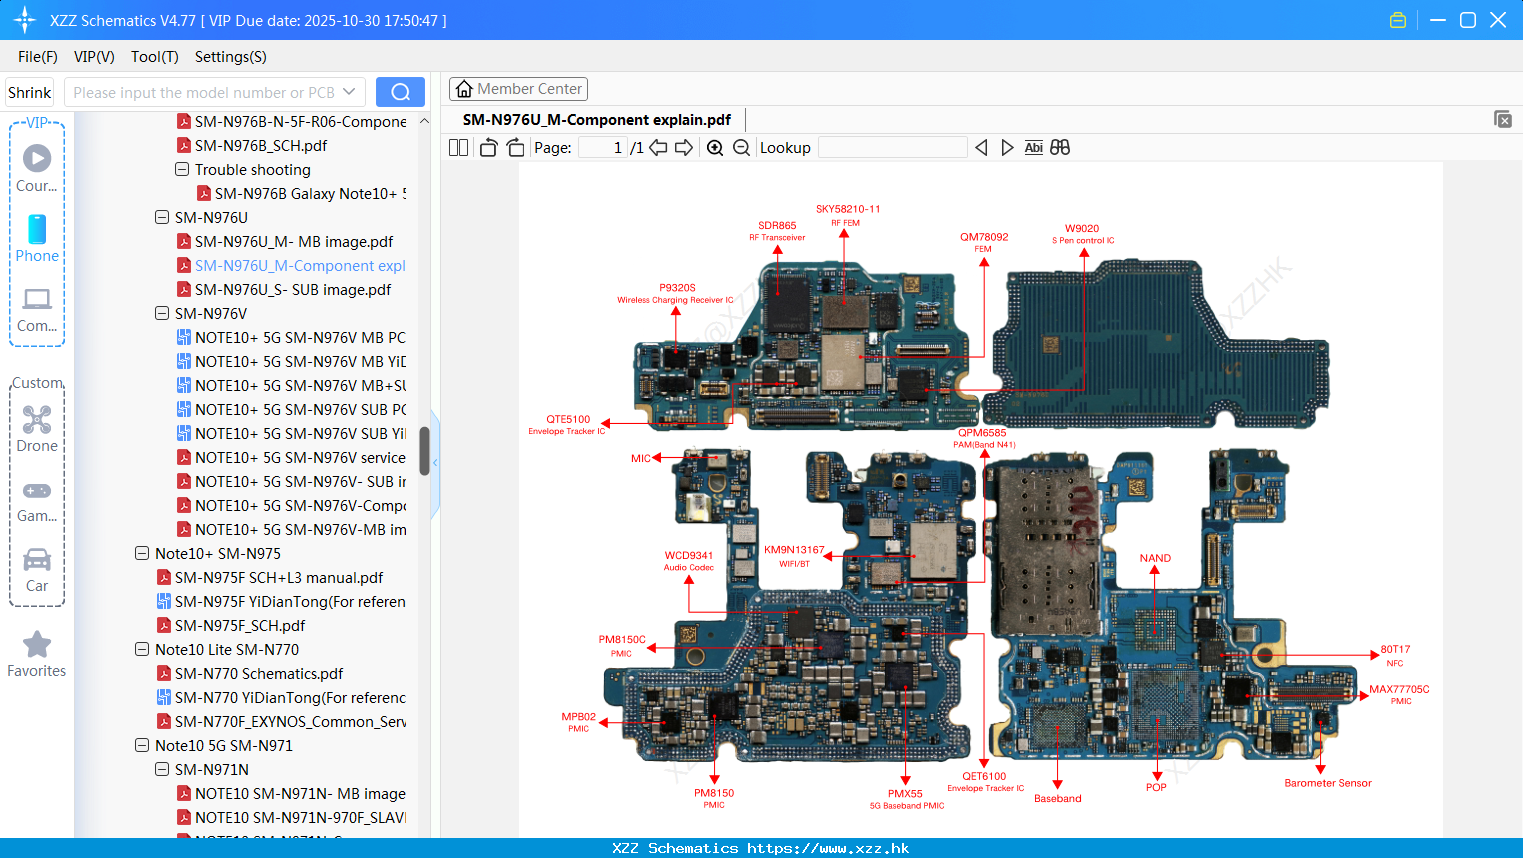The image size is (1523, 858).
Task: Open the xzz.hk link in status bar
Action: tap(828, 848)
